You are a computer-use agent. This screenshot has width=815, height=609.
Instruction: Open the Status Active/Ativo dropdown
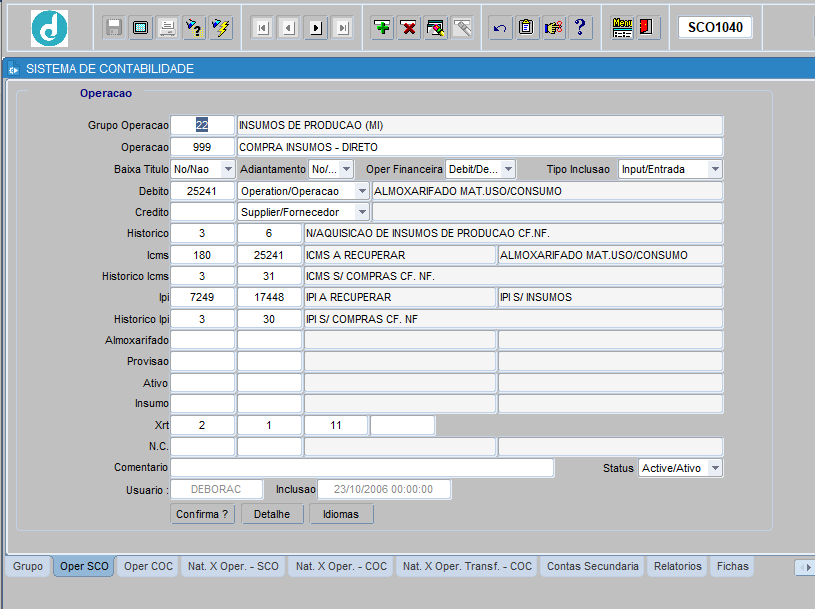(x=716, y=468)
